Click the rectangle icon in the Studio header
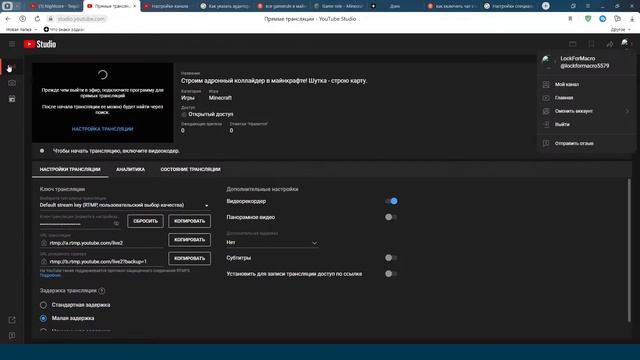This screenshot has width=640, height=360. click(x=573, y=44)
